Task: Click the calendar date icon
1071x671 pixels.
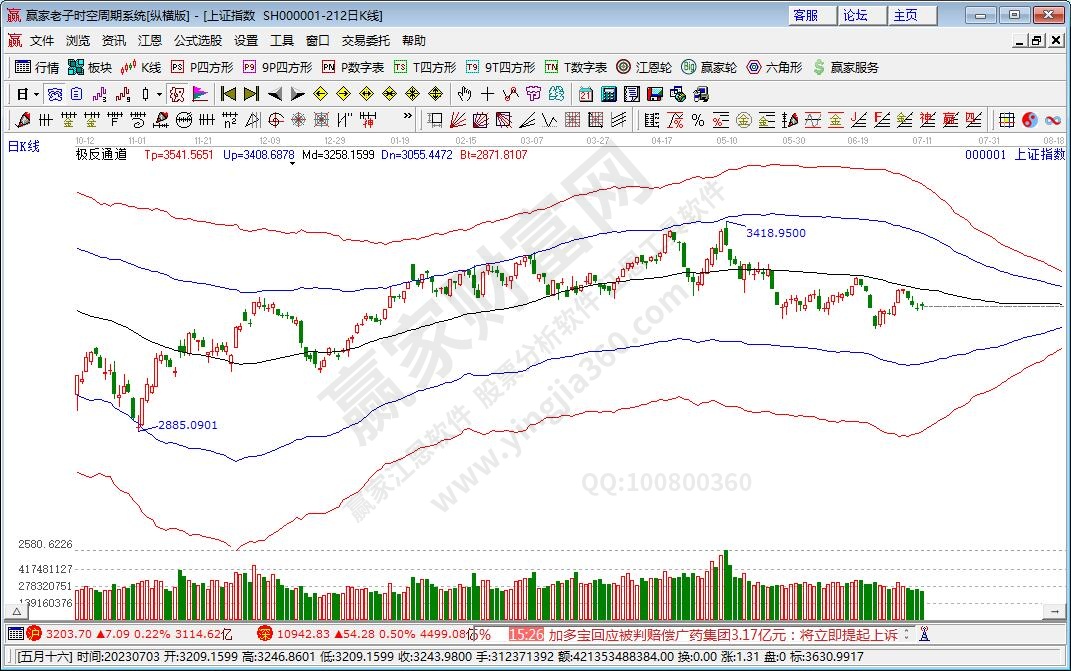Action: (585, 94)
